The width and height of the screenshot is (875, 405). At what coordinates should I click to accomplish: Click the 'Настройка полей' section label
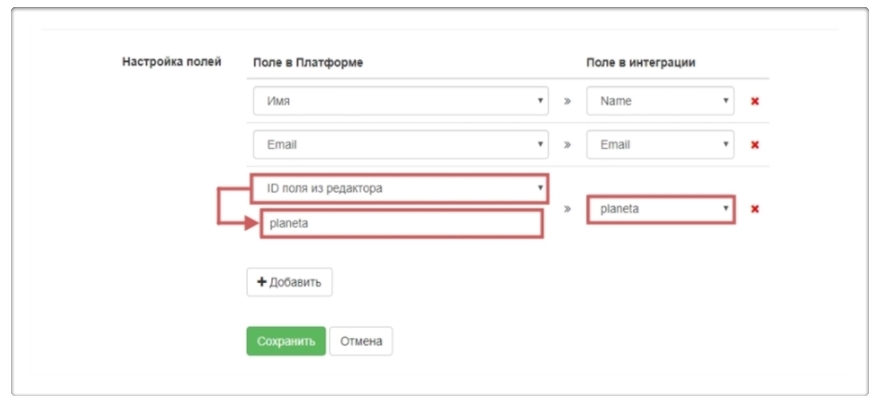[x=171, y=62]
